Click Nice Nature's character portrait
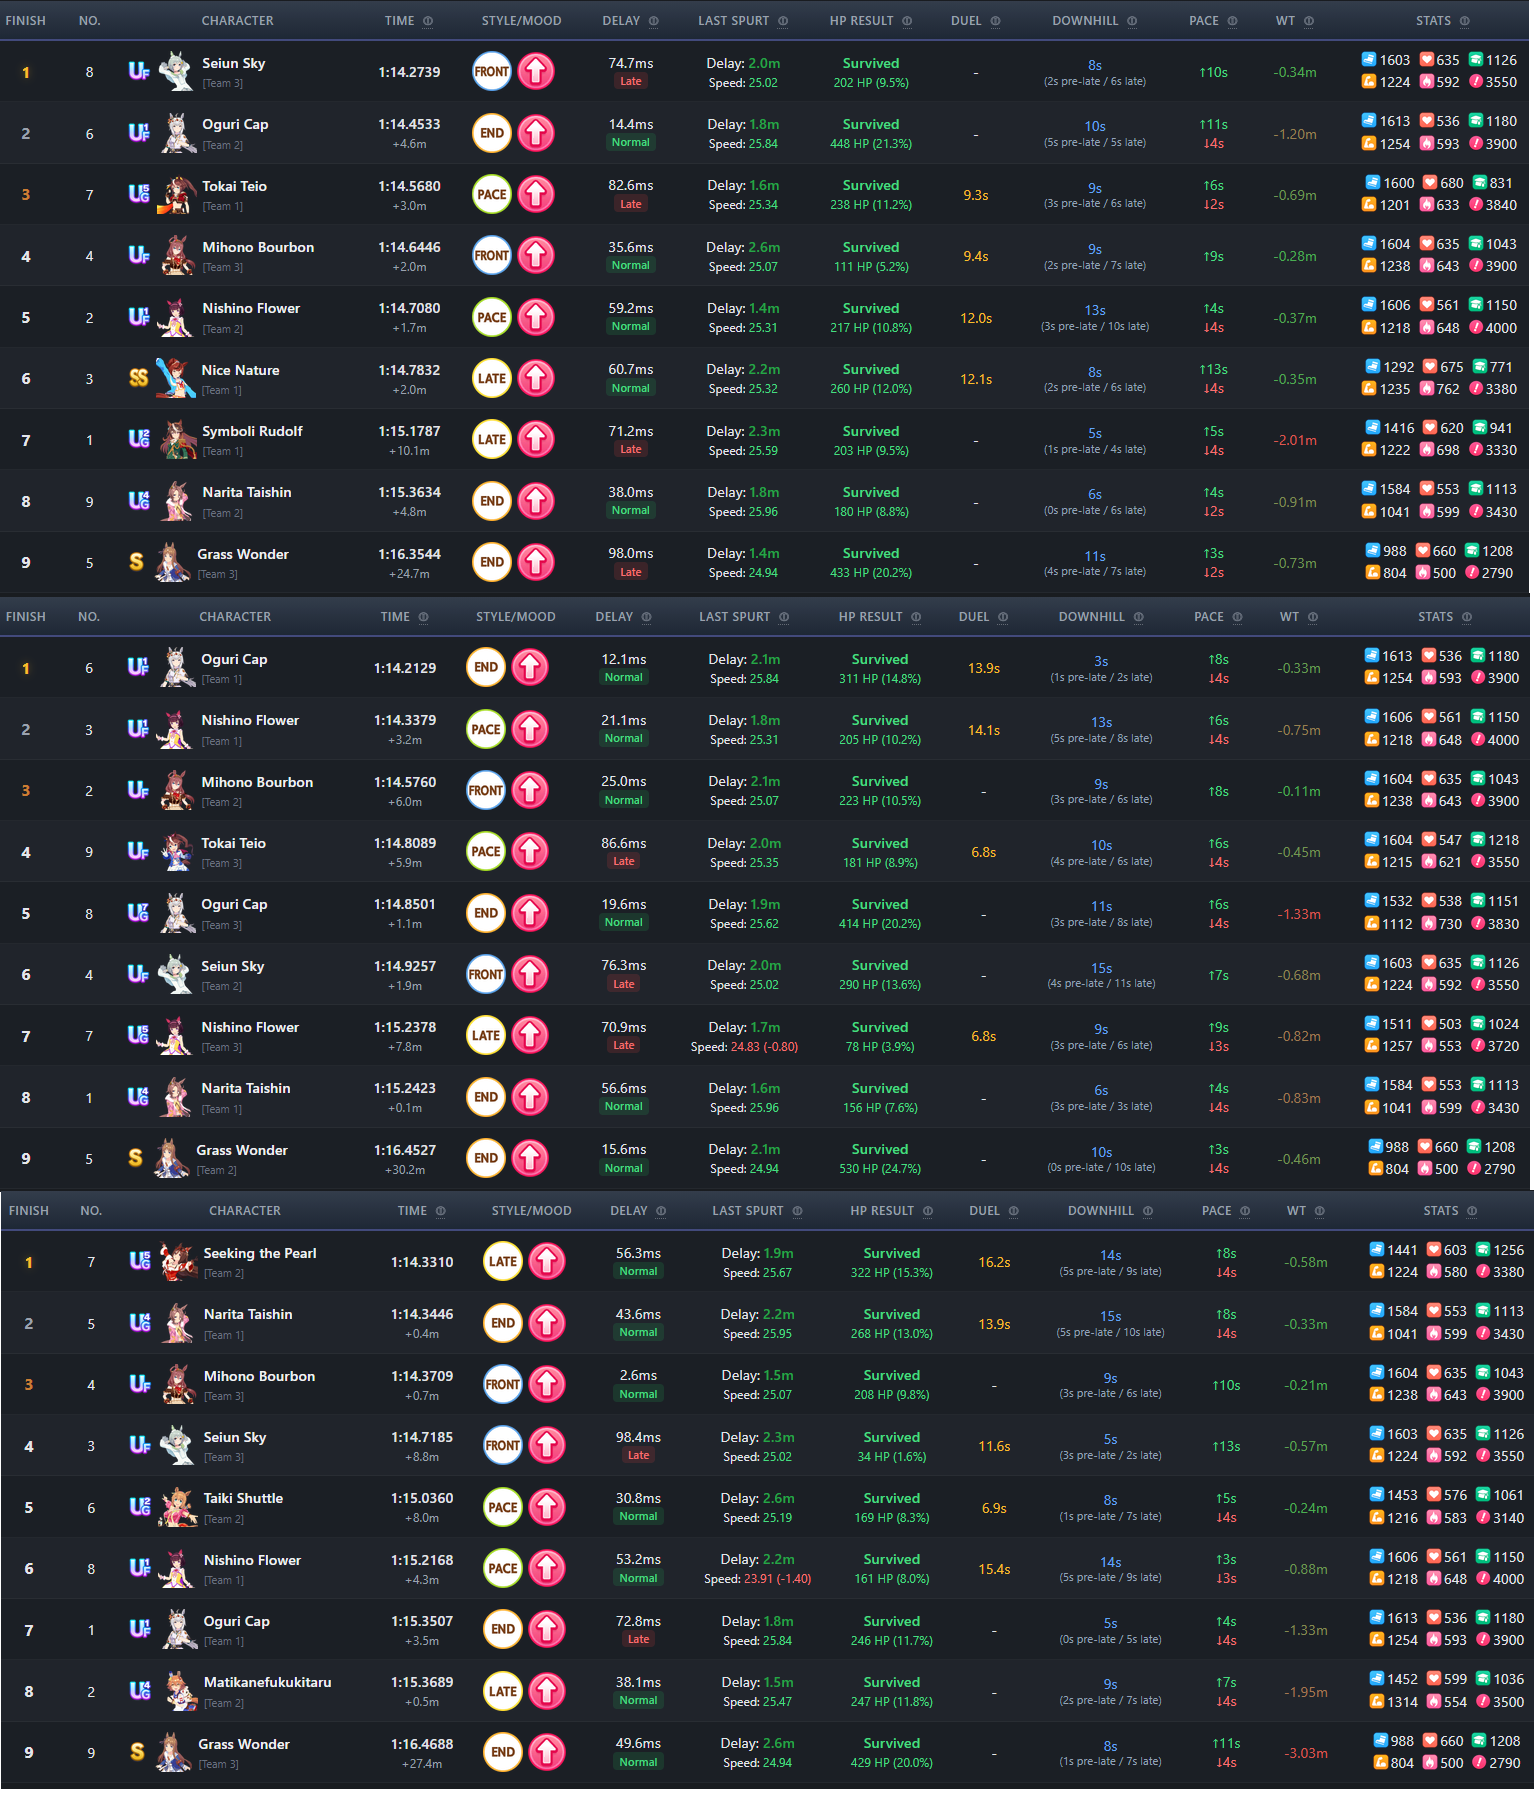 coord(175,378)
